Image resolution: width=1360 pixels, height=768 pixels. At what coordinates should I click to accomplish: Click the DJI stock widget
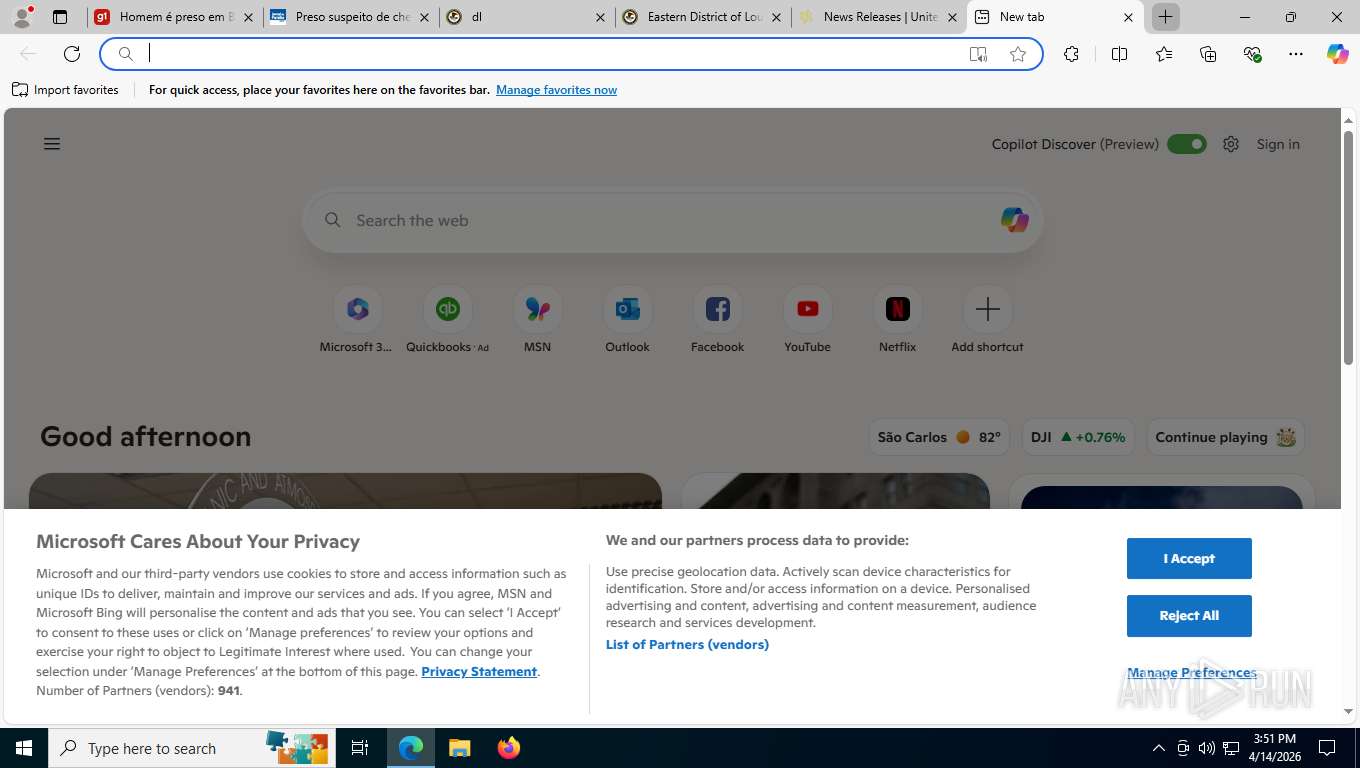tap(1078, 437)
